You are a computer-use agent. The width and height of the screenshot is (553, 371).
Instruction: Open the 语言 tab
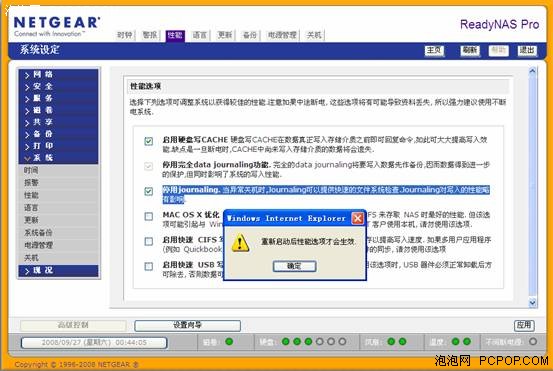pos(200,35)
